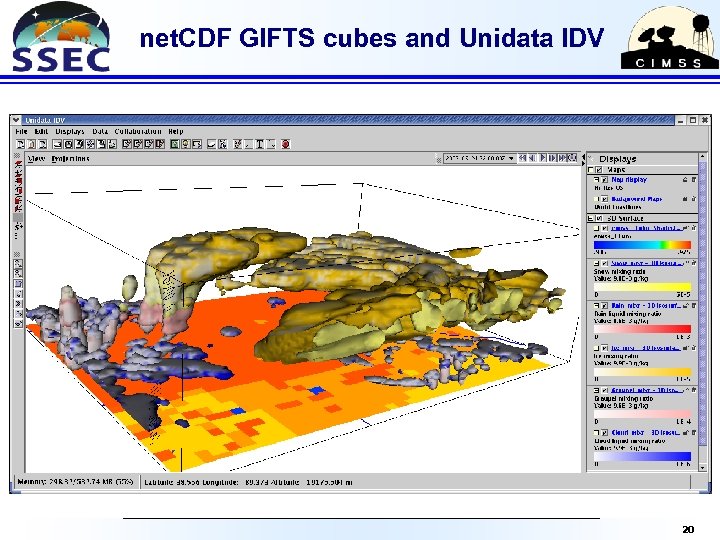Viewport: 720px width, 540px height.
Task: Collapse the Map display legend entry
Action: point(596,180)
